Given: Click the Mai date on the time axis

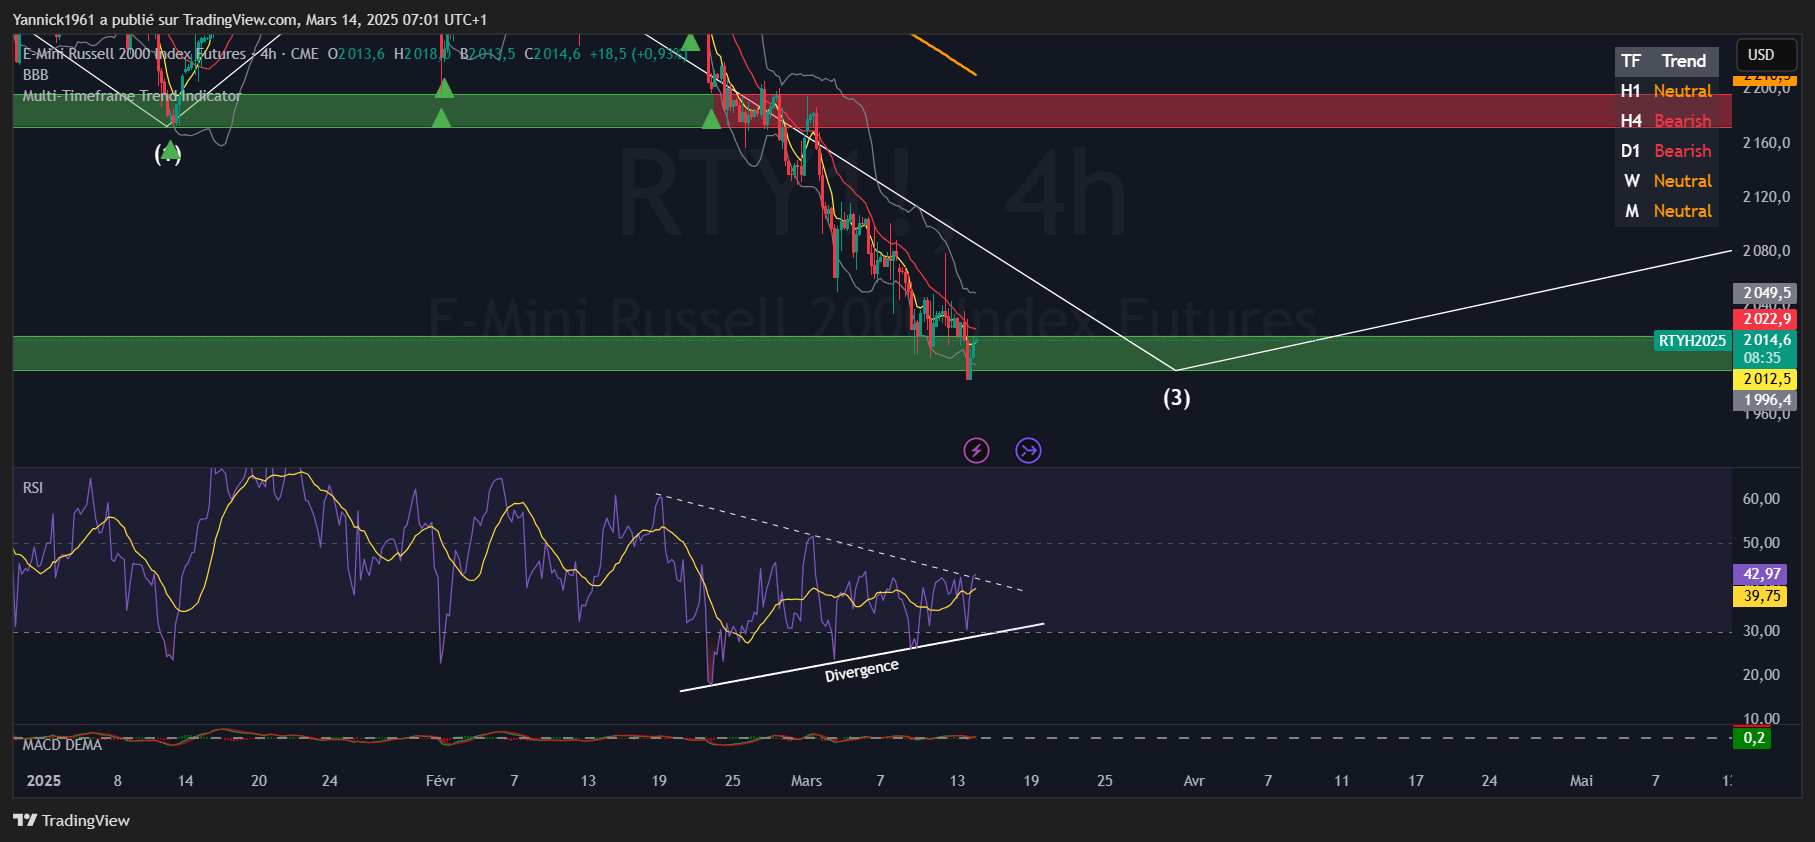Looking at the screenshot, I should (x=1581, y=781).
